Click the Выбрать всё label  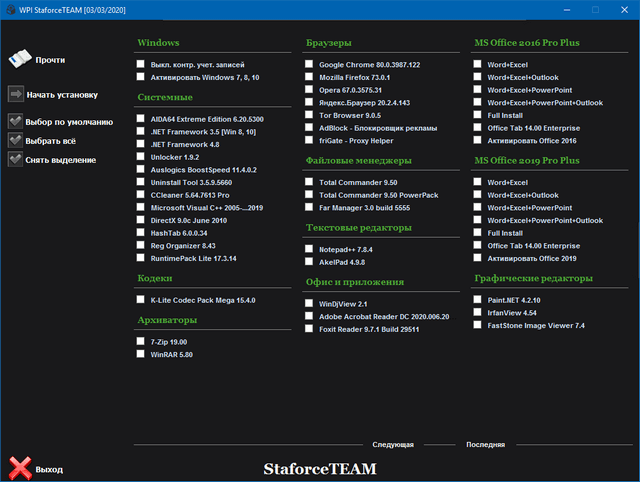[x=51, y=141]
